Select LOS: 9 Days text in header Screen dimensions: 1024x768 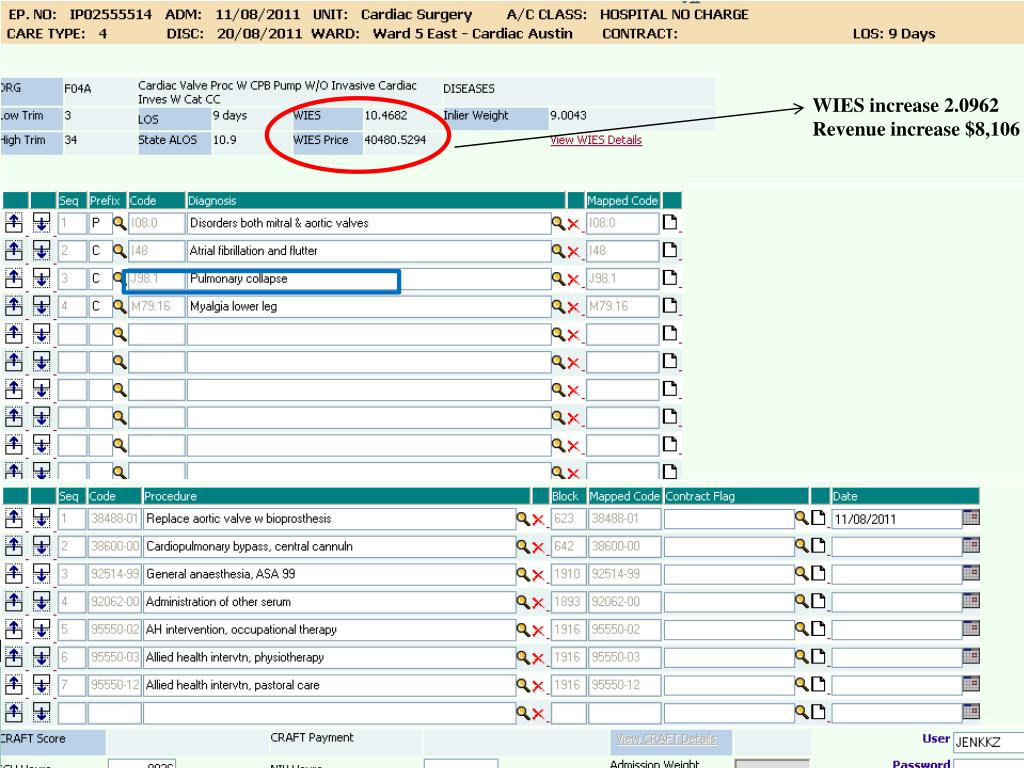tap(893, 34)
